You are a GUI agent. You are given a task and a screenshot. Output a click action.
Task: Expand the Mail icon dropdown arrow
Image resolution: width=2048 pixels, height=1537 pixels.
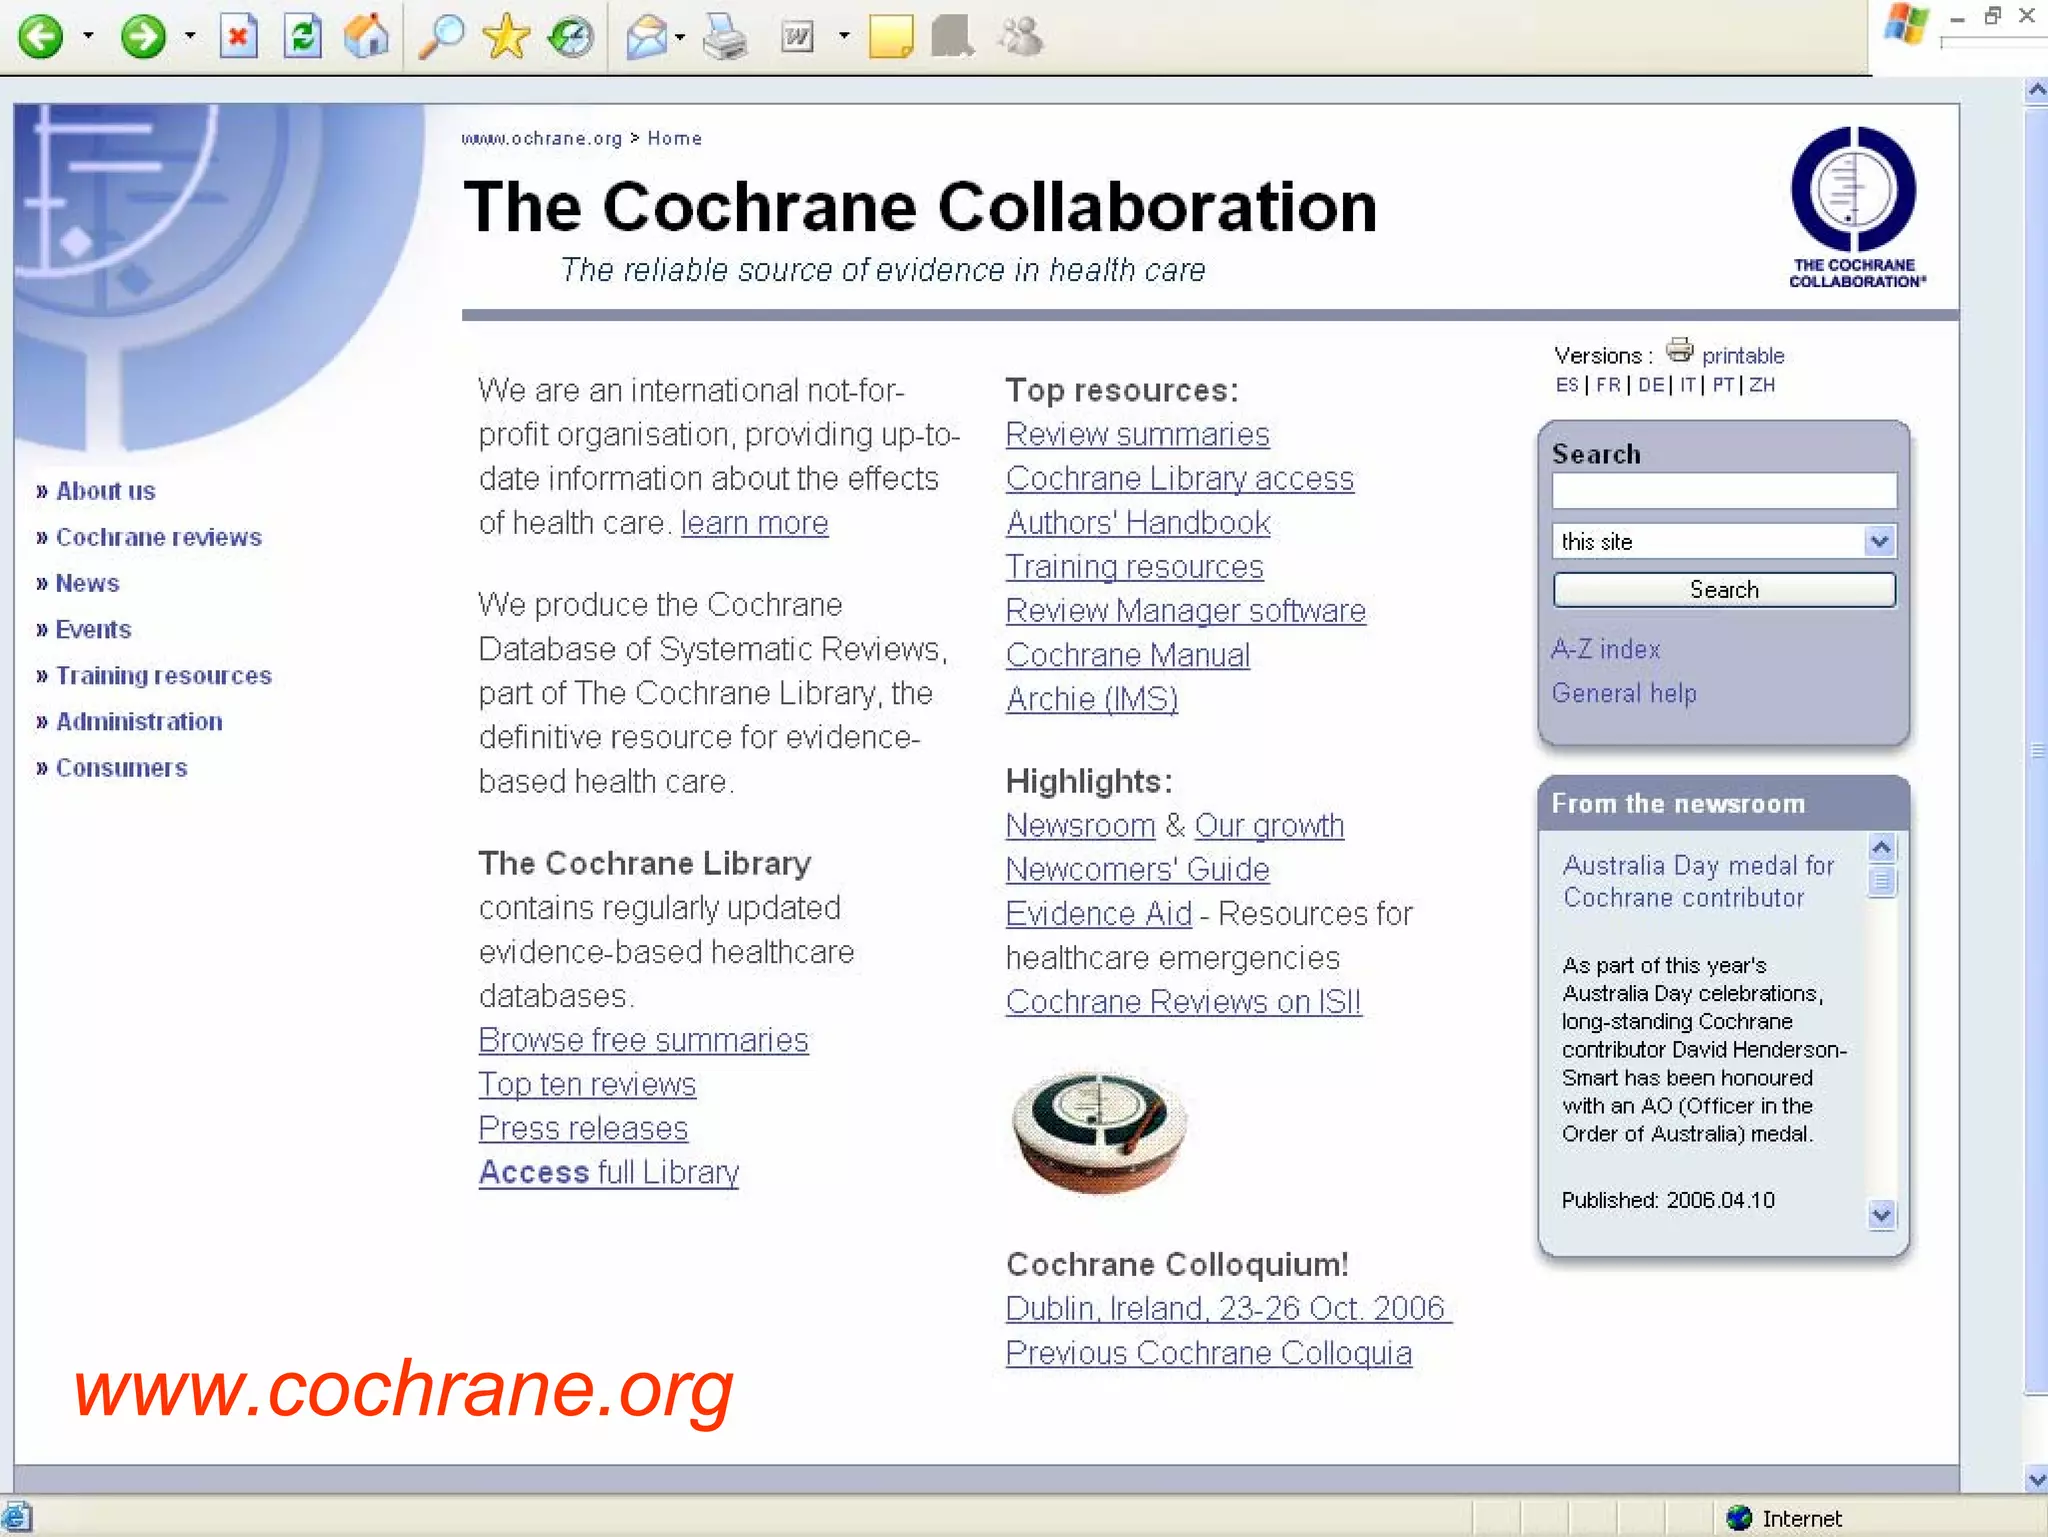680,38
